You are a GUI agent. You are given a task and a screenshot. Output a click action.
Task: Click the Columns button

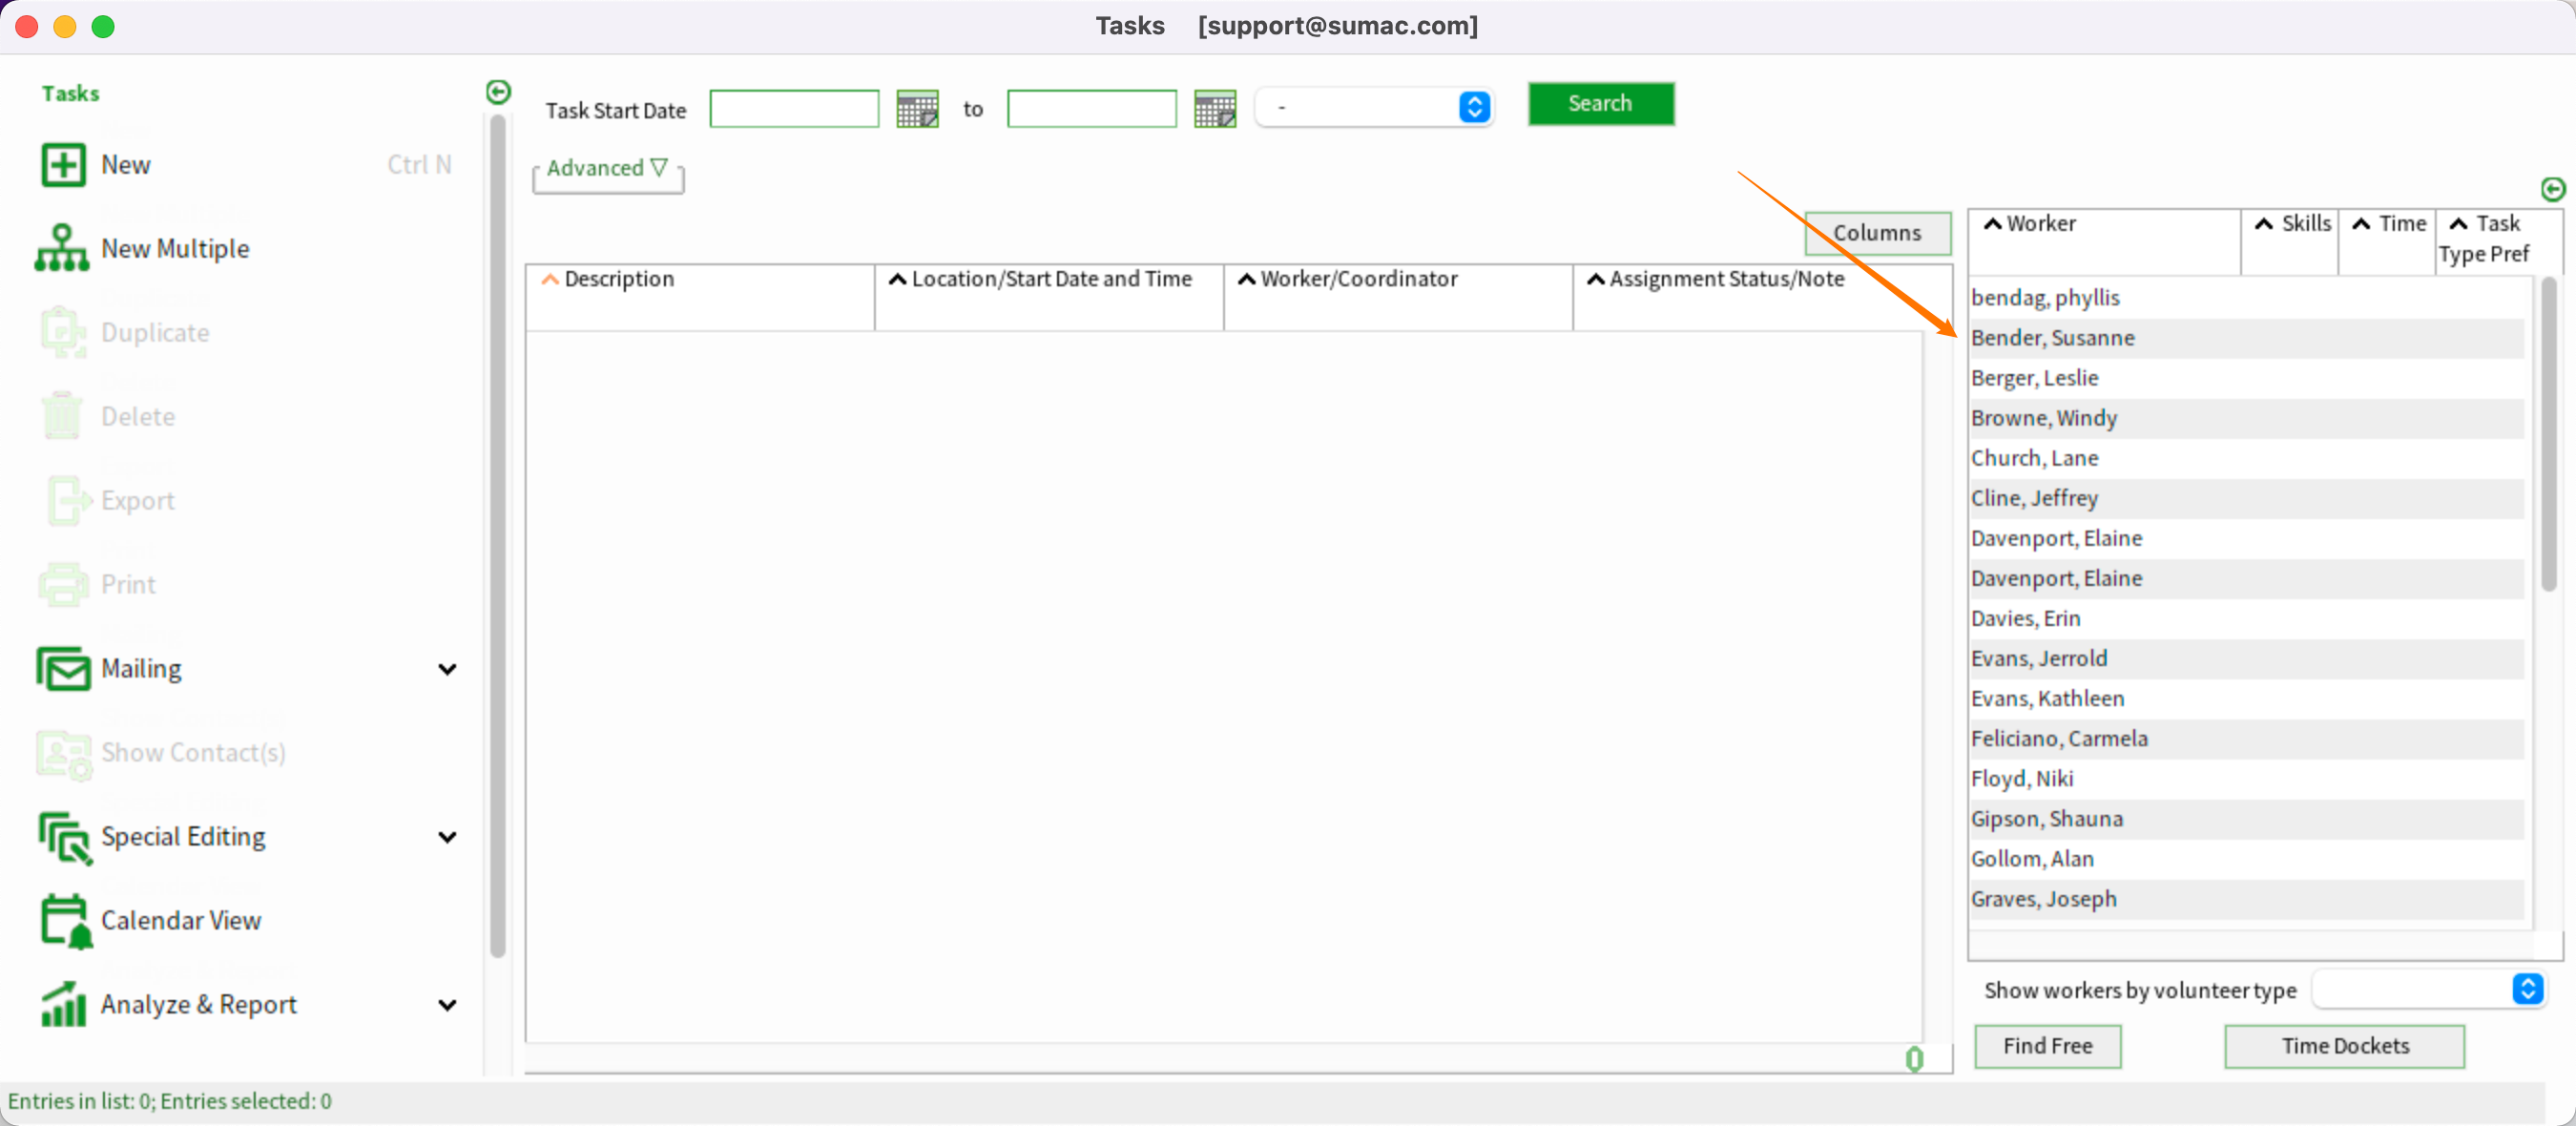pyautogui.click(x=1876, y=233)
